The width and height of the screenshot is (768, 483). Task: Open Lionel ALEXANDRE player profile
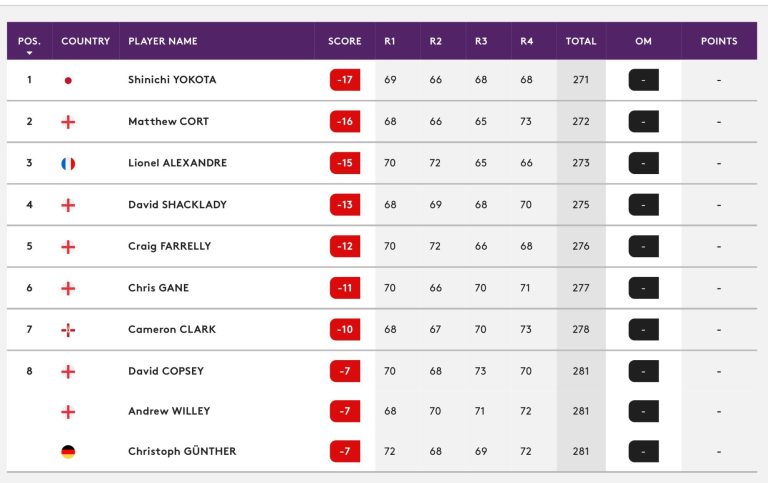click(x=177, y=163)
